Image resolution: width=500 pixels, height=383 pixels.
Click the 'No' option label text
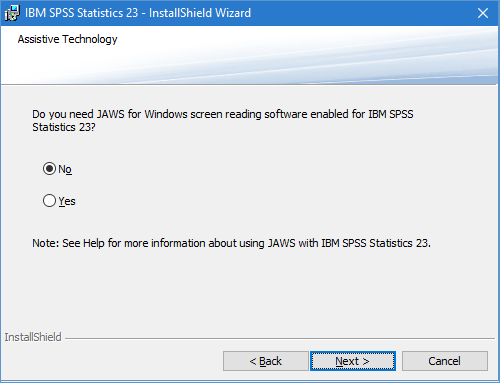65,169
